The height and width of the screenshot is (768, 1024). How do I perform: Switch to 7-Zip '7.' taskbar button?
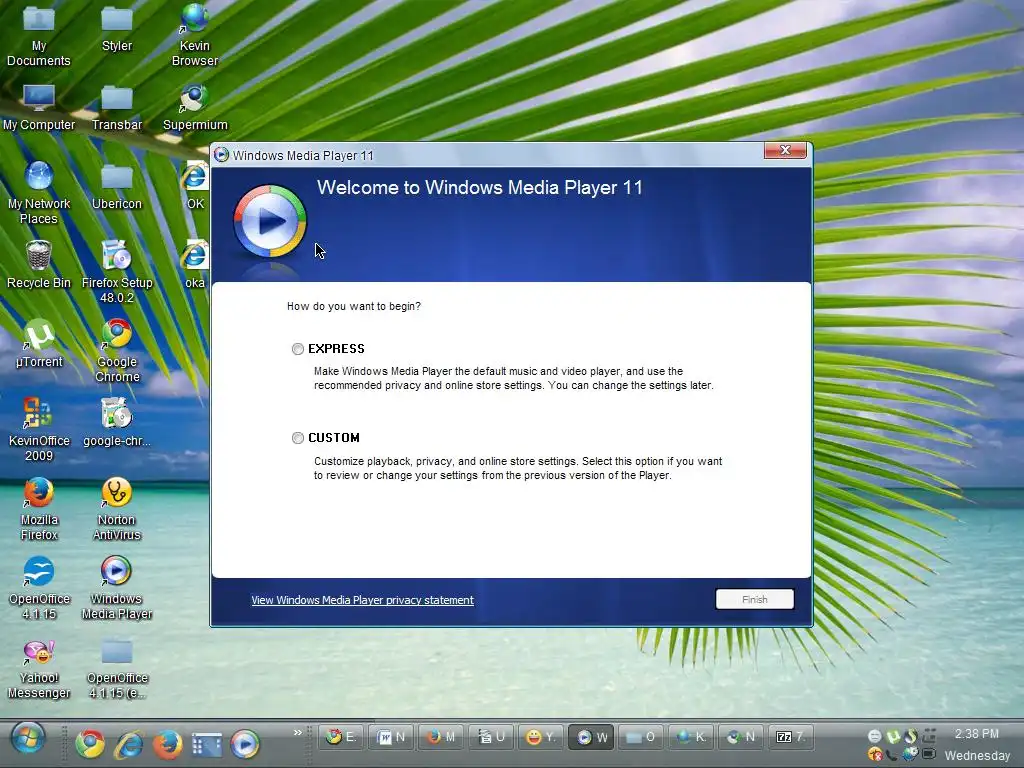click(x=790, y=737)
